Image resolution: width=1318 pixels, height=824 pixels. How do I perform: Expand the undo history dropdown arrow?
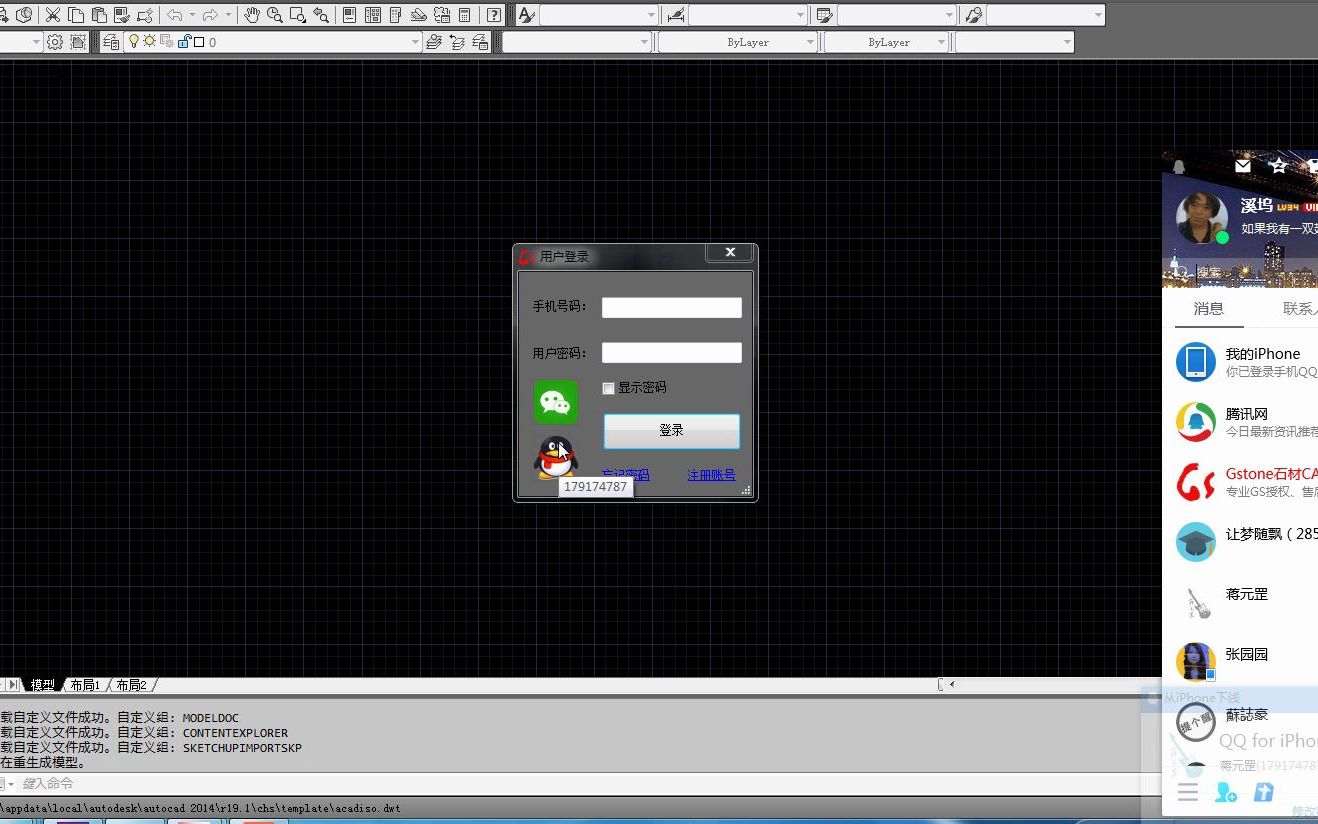pyautogui.click(x=191, y=15)
